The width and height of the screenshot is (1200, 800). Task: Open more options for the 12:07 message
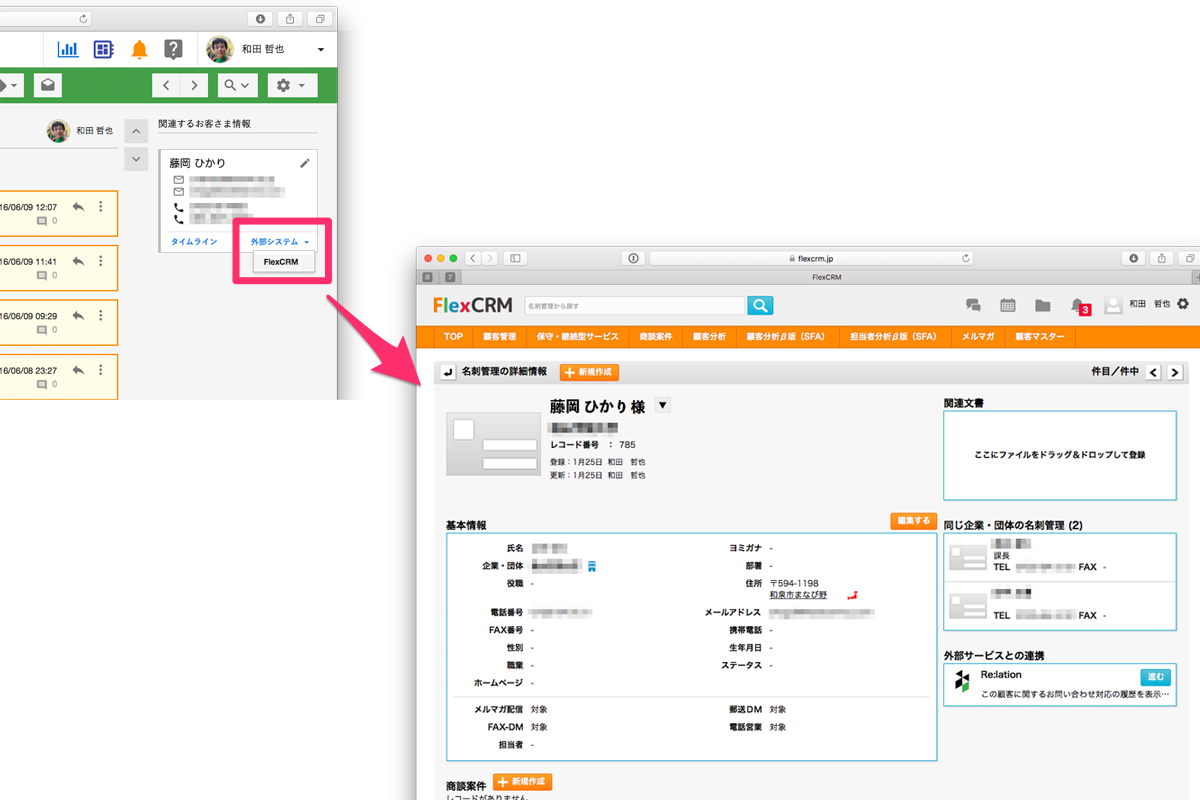tap(100, 206)
